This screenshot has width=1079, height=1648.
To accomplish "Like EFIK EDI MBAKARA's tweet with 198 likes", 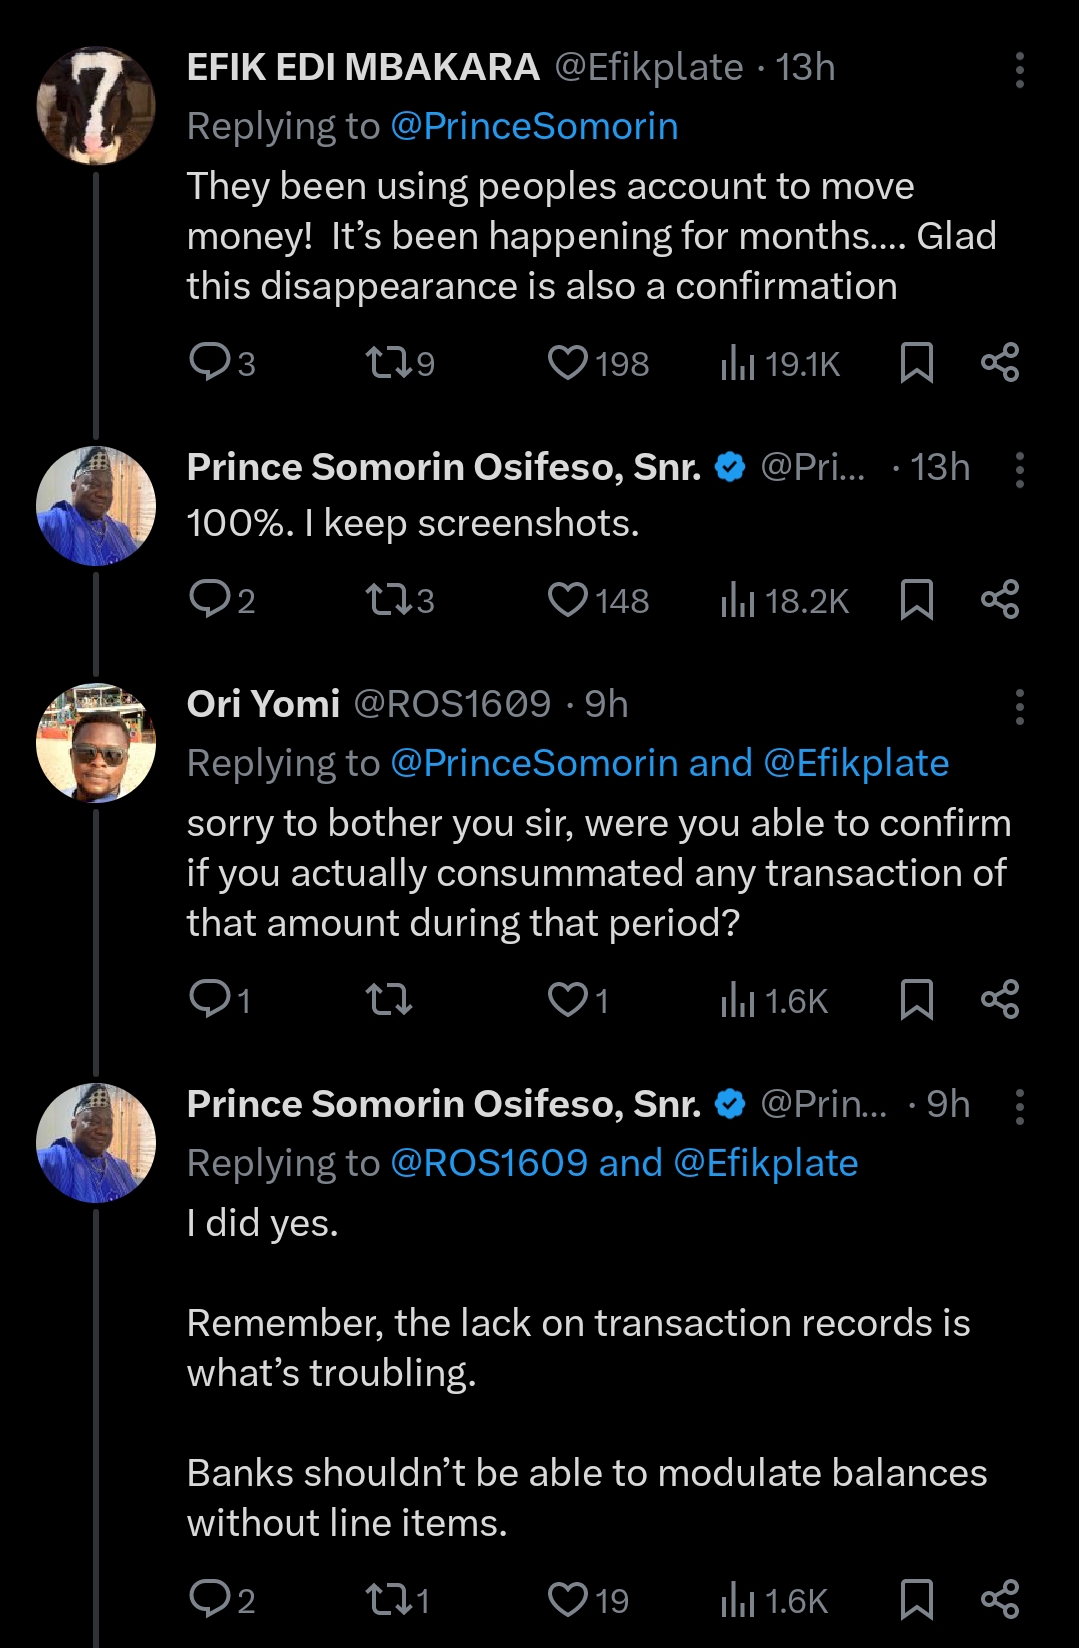I will (x=568, y=362).
